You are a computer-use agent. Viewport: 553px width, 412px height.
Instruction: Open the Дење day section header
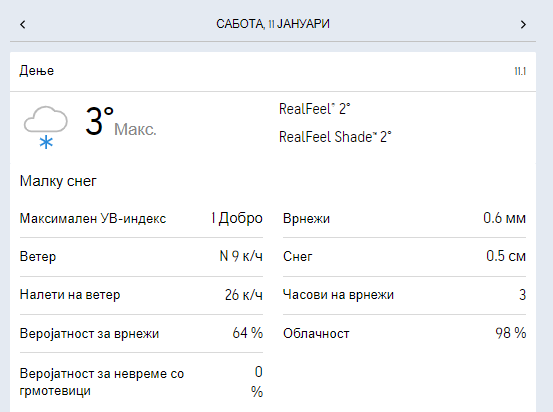click(x=273, y=72)
